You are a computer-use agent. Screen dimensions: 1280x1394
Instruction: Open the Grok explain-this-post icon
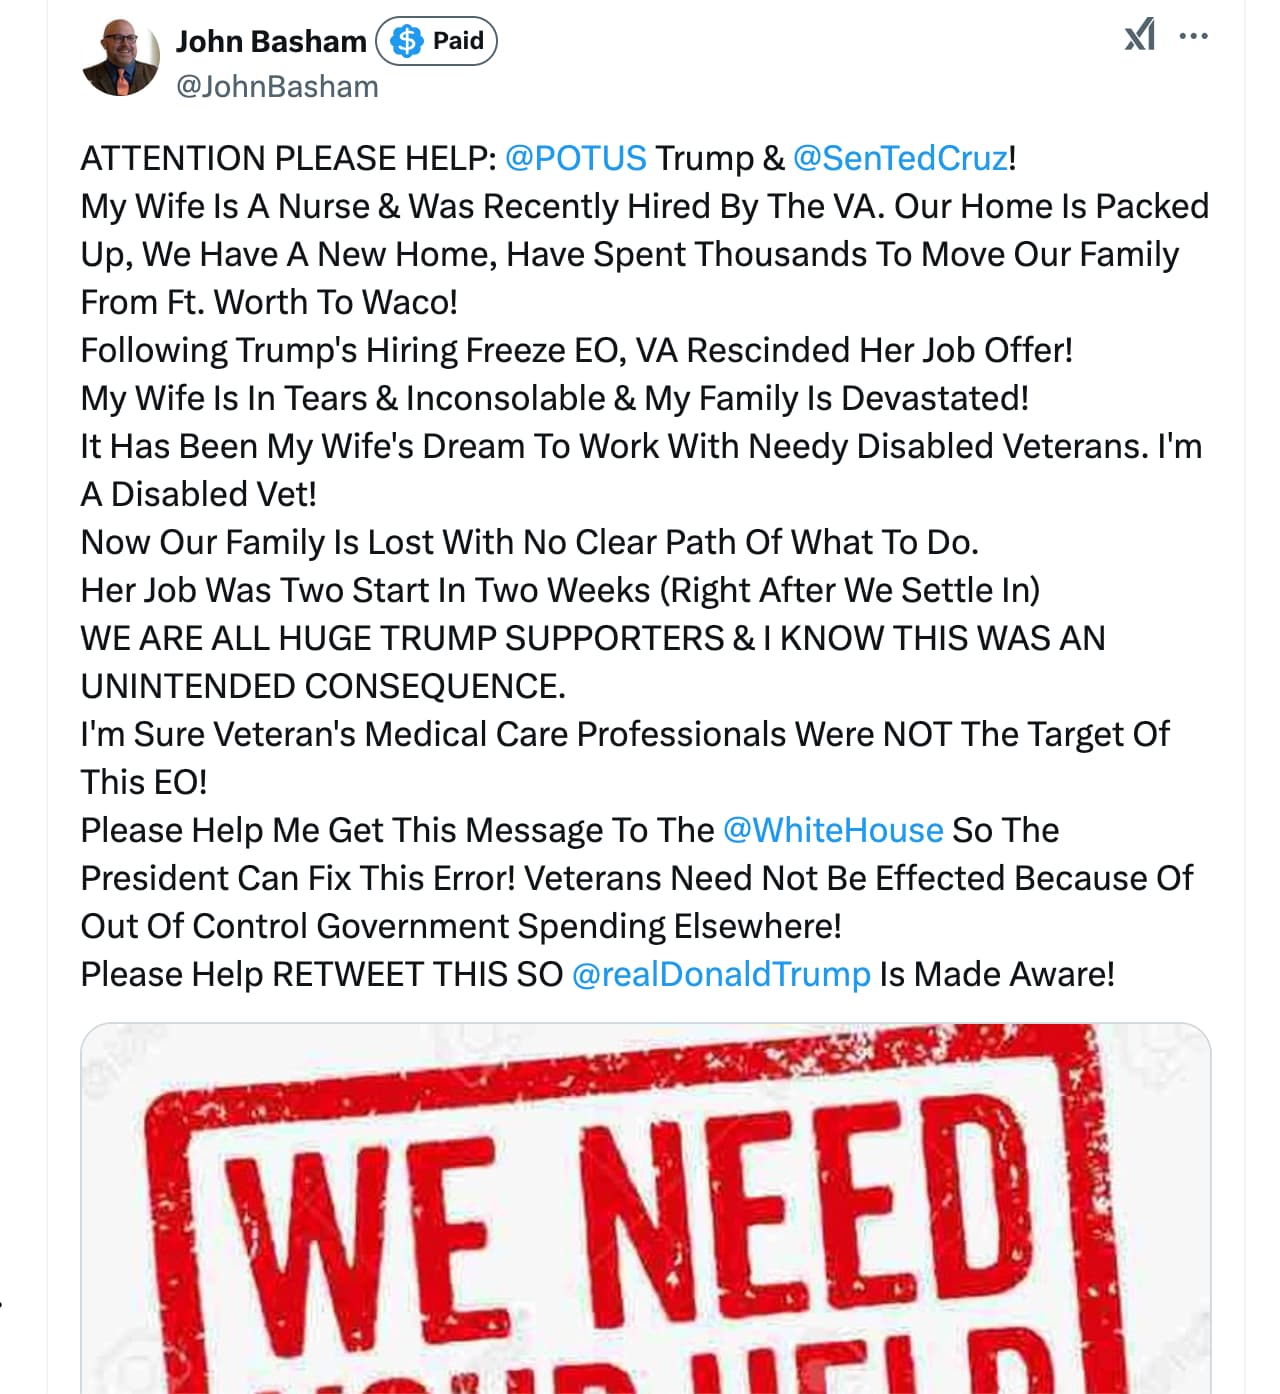pos(1139,36)
